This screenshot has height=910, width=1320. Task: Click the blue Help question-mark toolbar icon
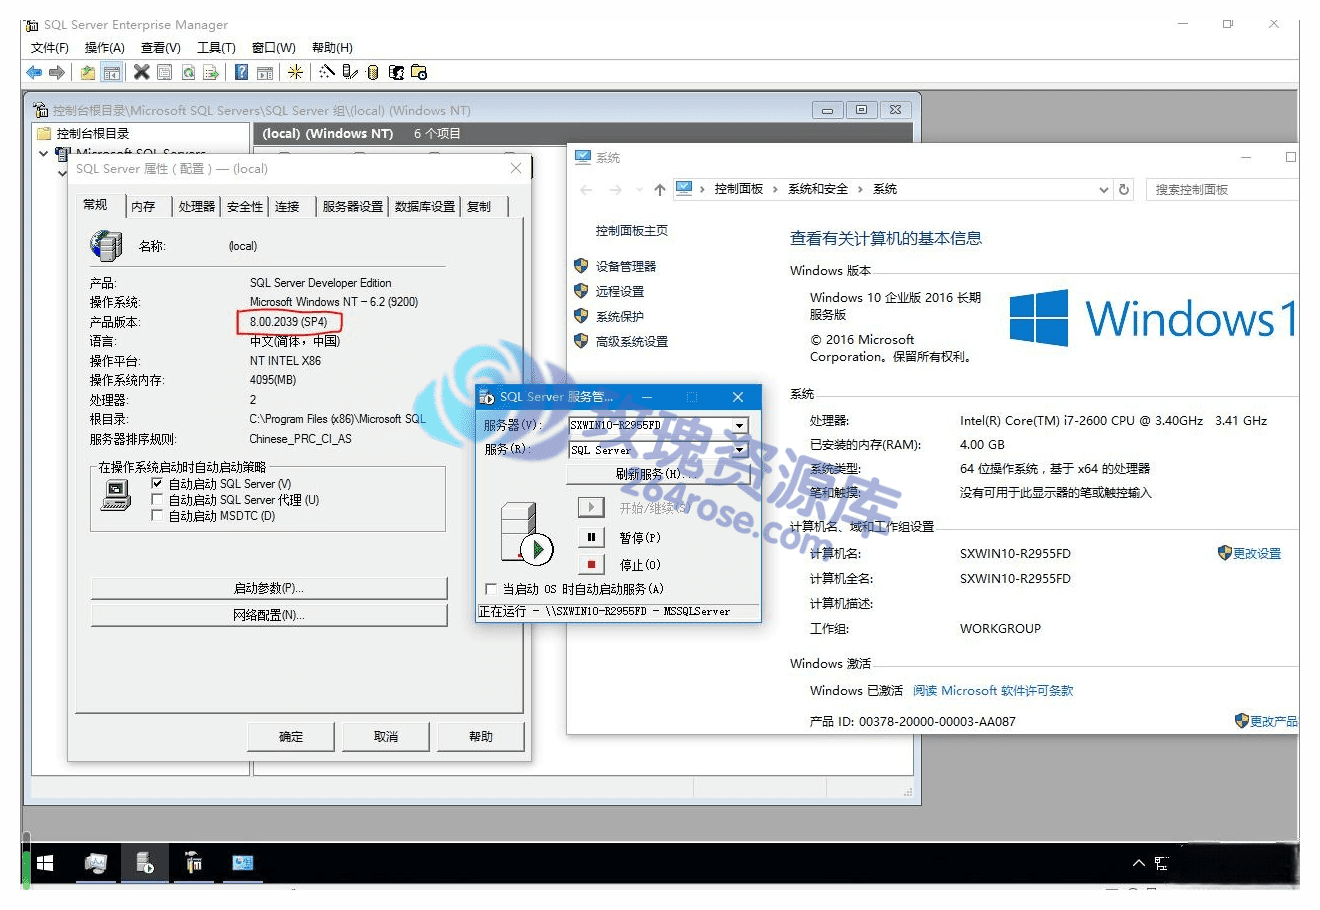pos(241,72)
